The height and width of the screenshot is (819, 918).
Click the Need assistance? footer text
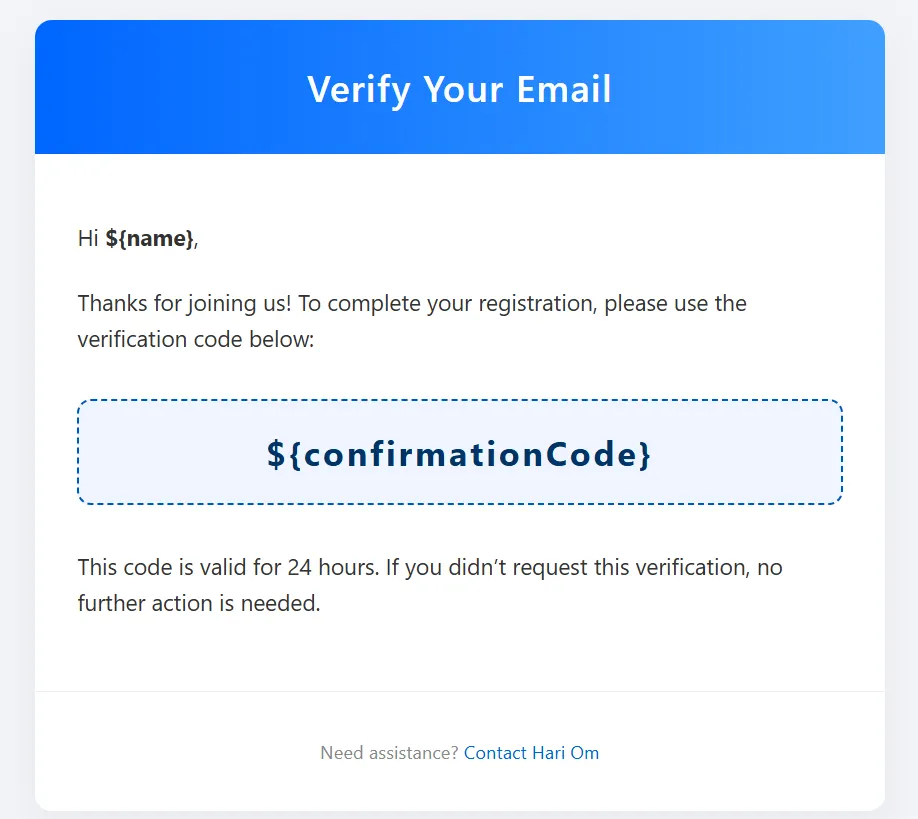(x=389, y=752)
